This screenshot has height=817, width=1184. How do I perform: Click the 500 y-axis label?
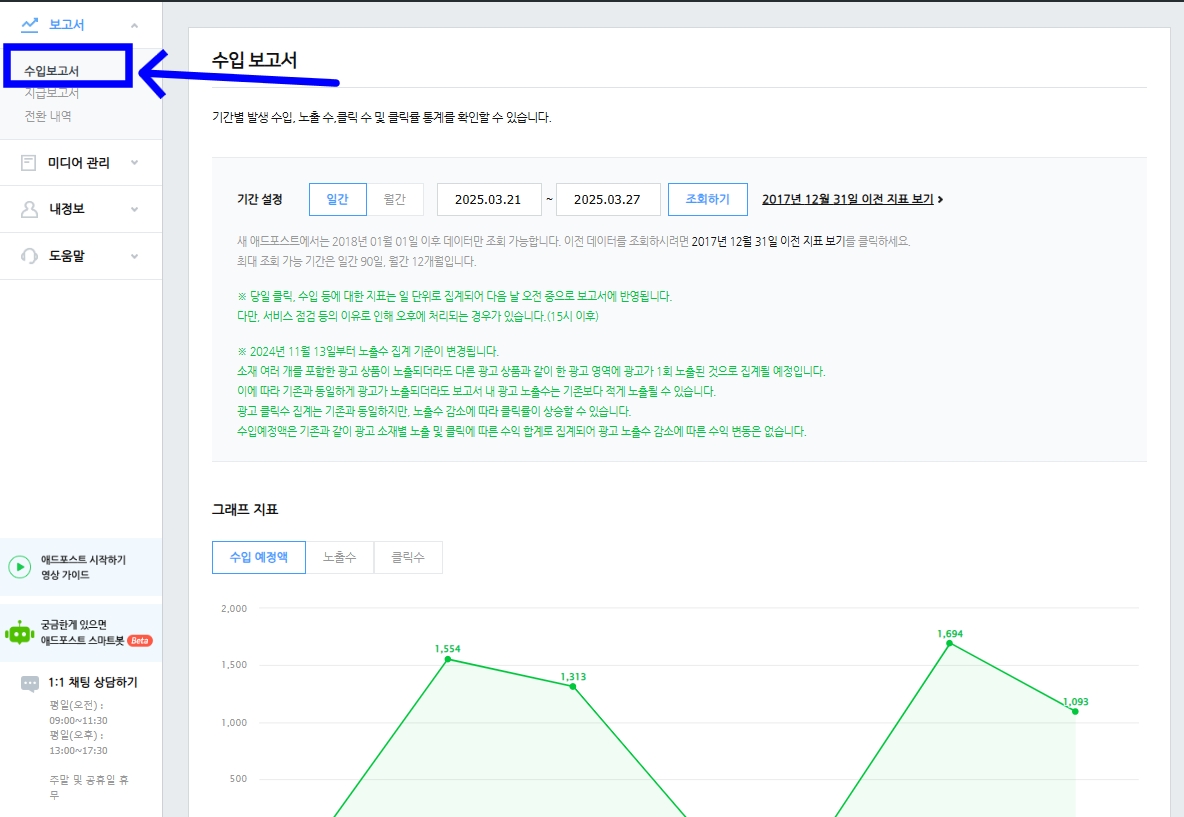tap(239, 779)
